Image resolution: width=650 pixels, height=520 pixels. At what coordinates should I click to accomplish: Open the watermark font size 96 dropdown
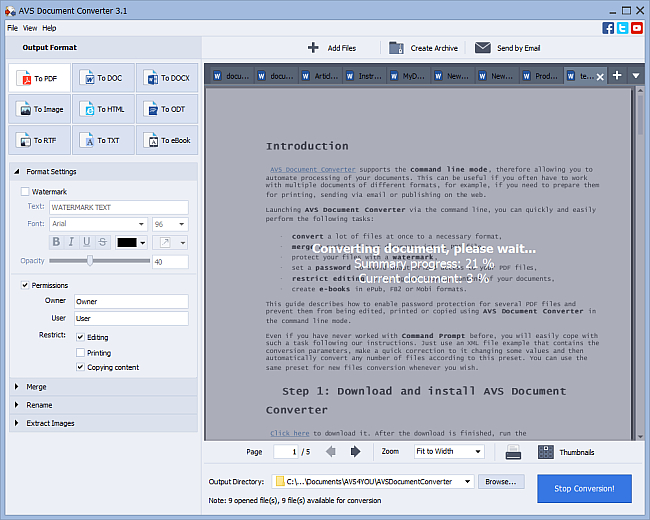[x=170, y=224]
